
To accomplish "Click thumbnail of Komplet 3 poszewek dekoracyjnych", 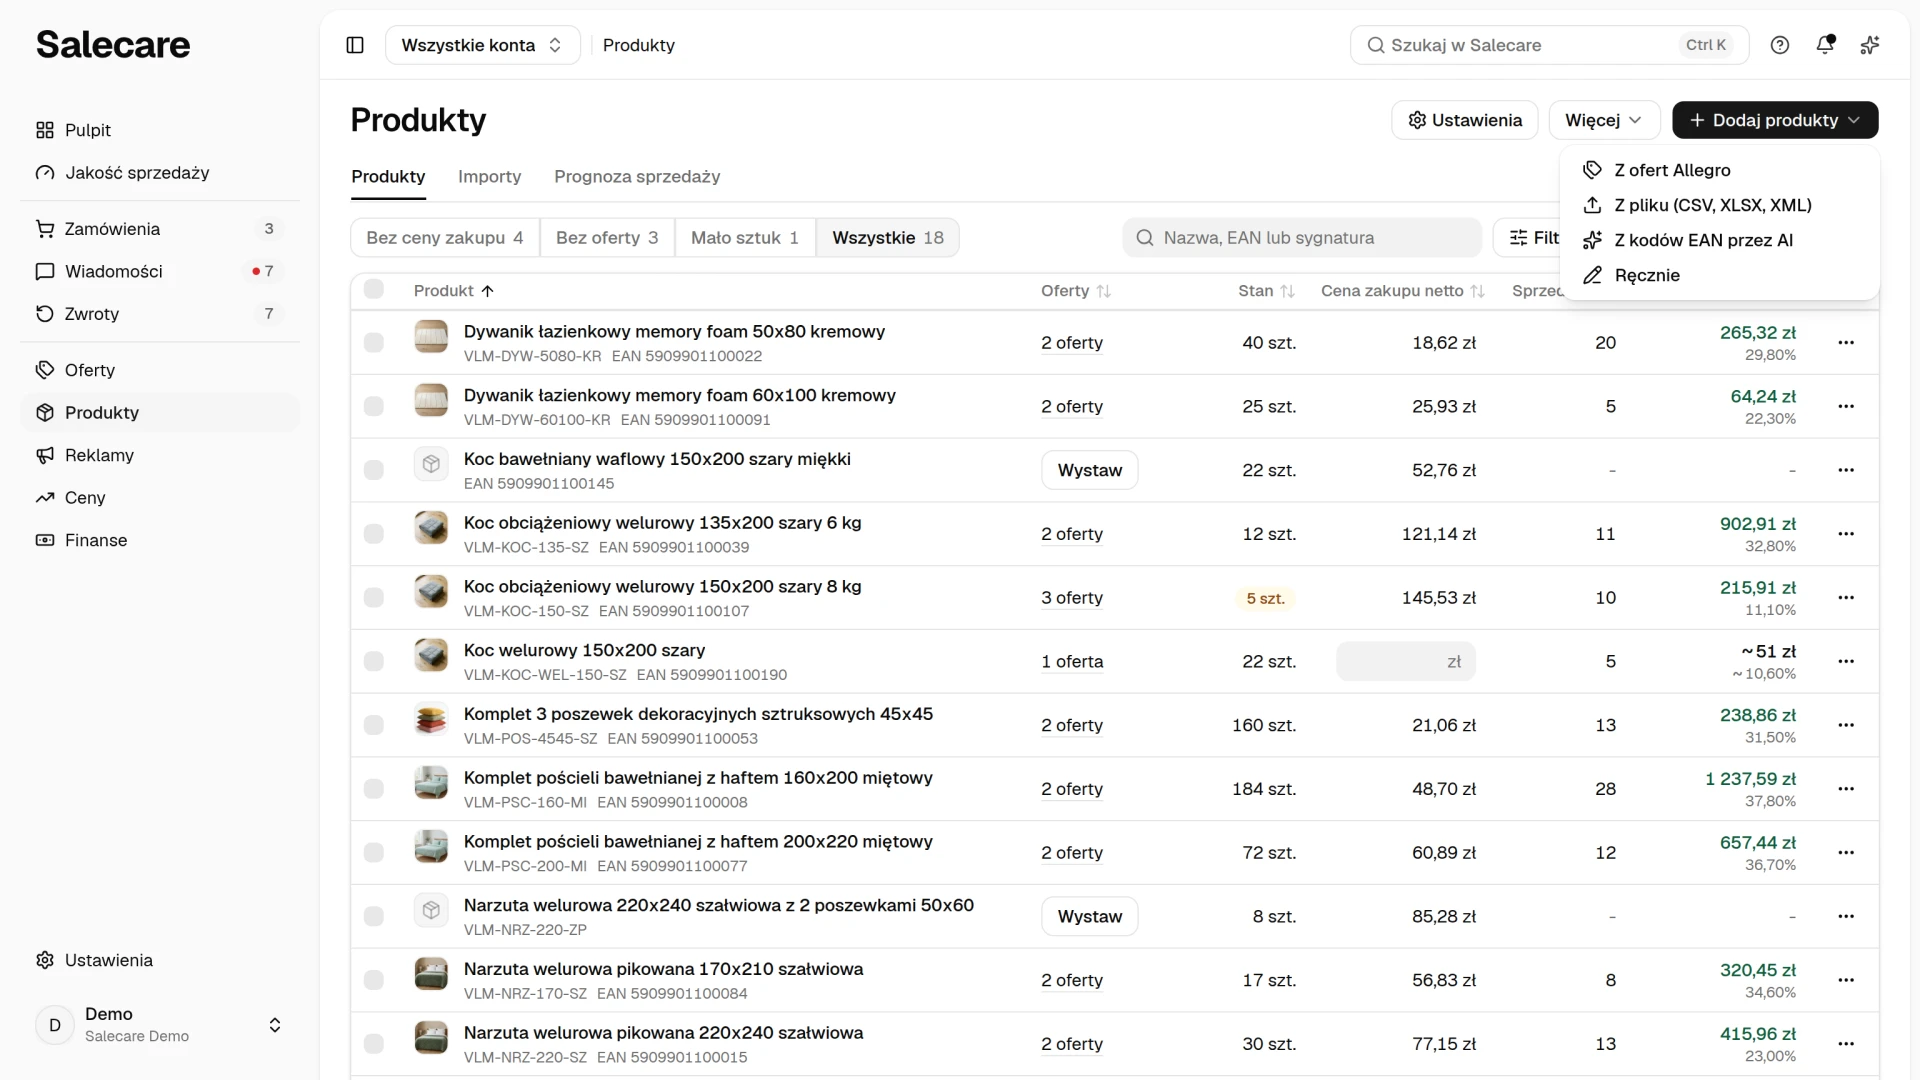I will click(431, 720).
